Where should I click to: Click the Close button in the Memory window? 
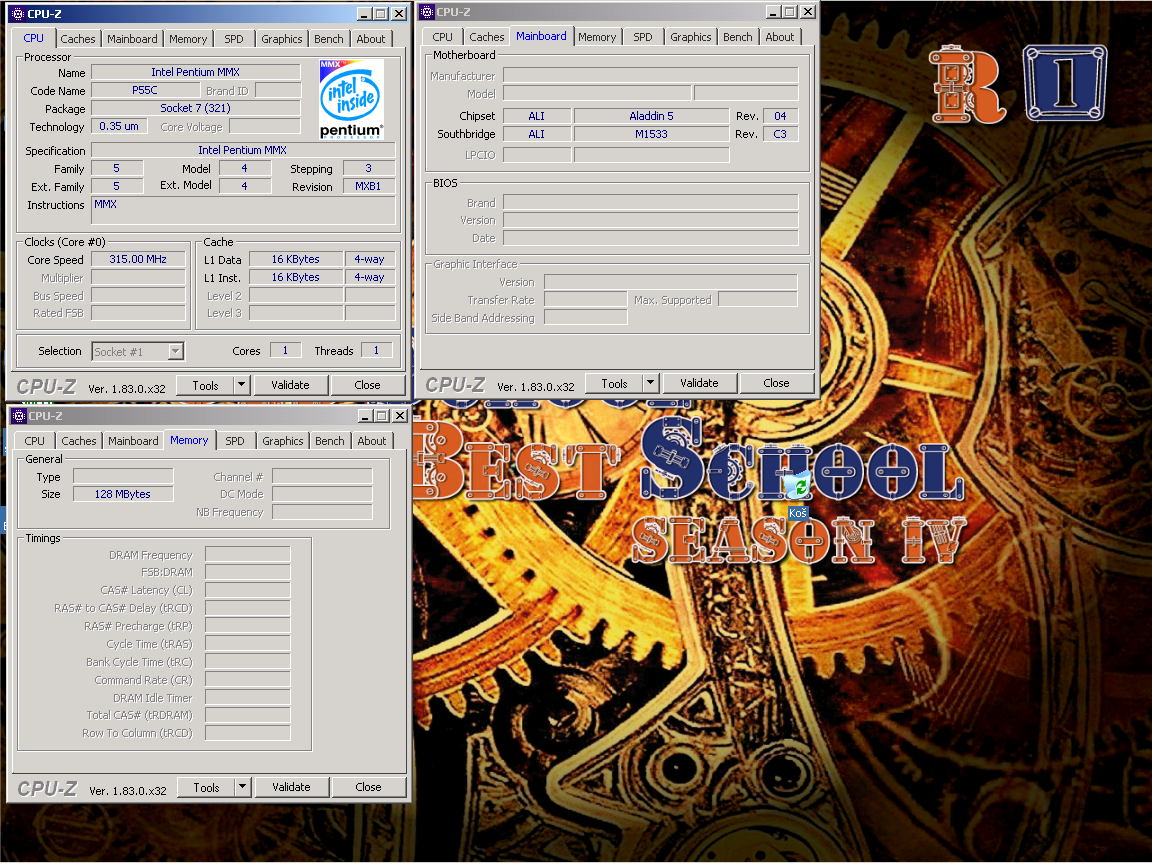[x=368, y=787]
